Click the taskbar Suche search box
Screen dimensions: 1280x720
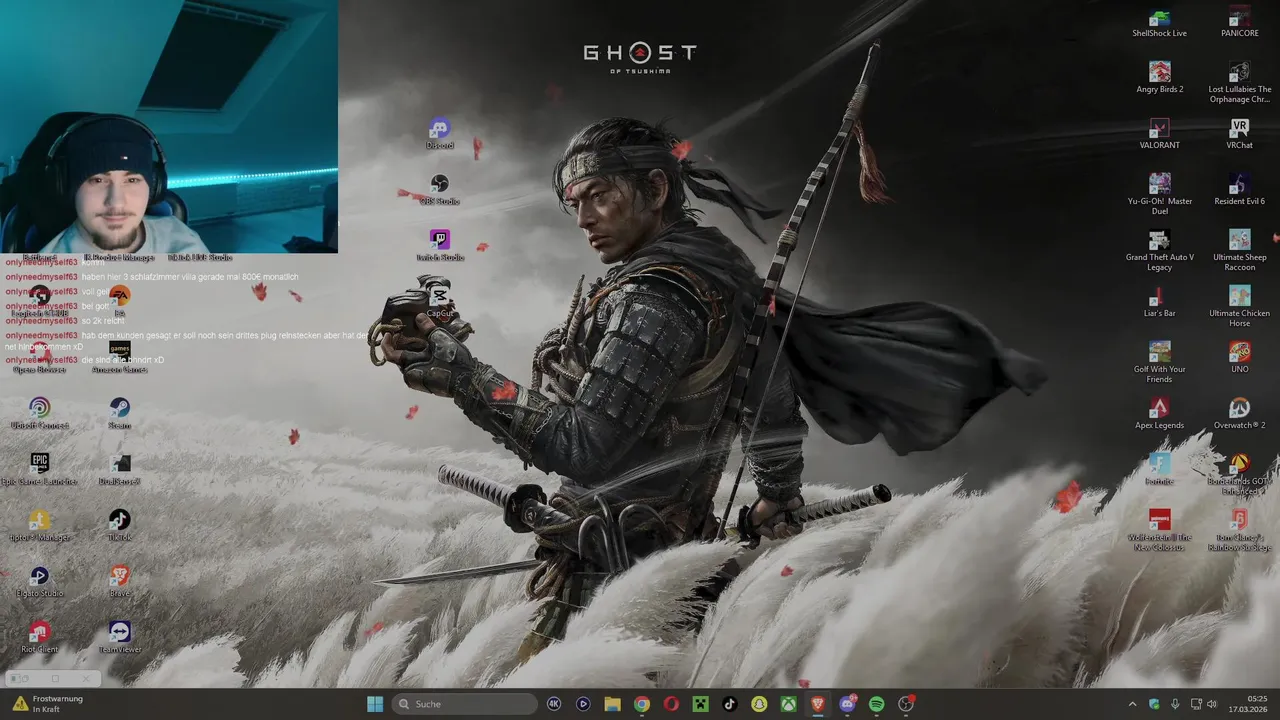point(465,704)
